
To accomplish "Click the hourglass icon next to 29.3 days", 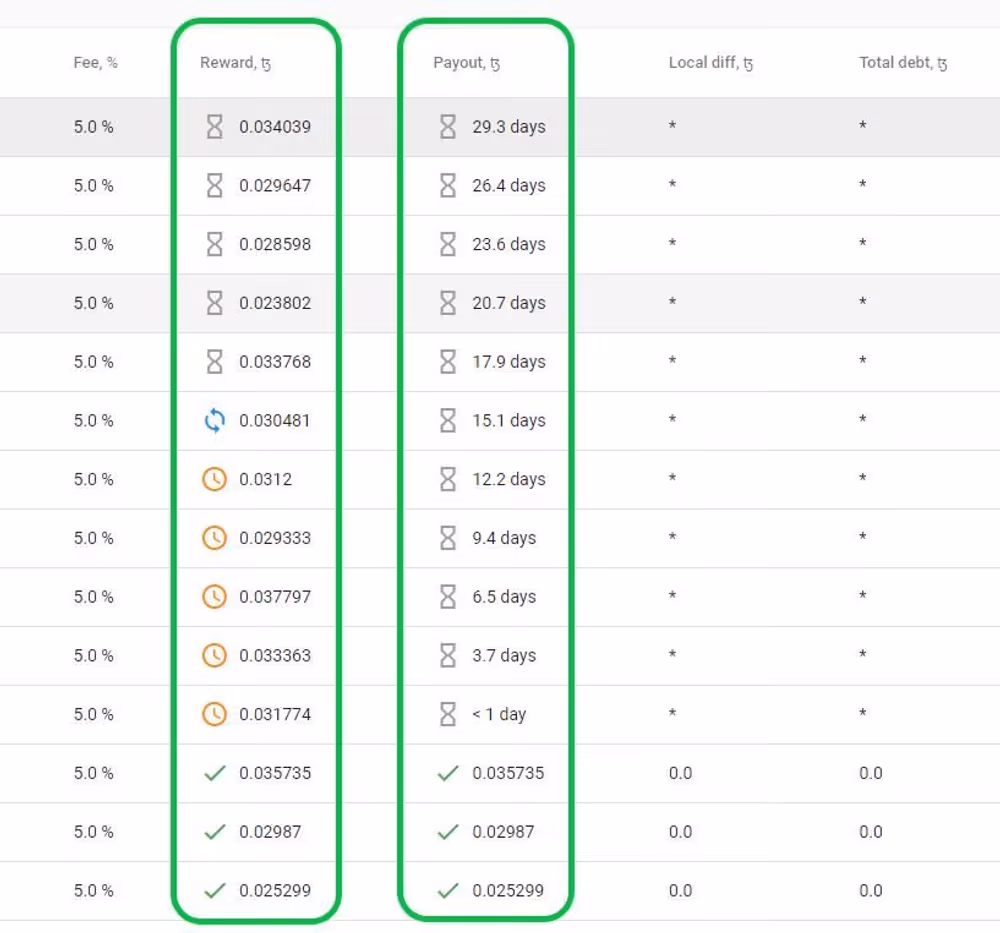I will [448, 127].
